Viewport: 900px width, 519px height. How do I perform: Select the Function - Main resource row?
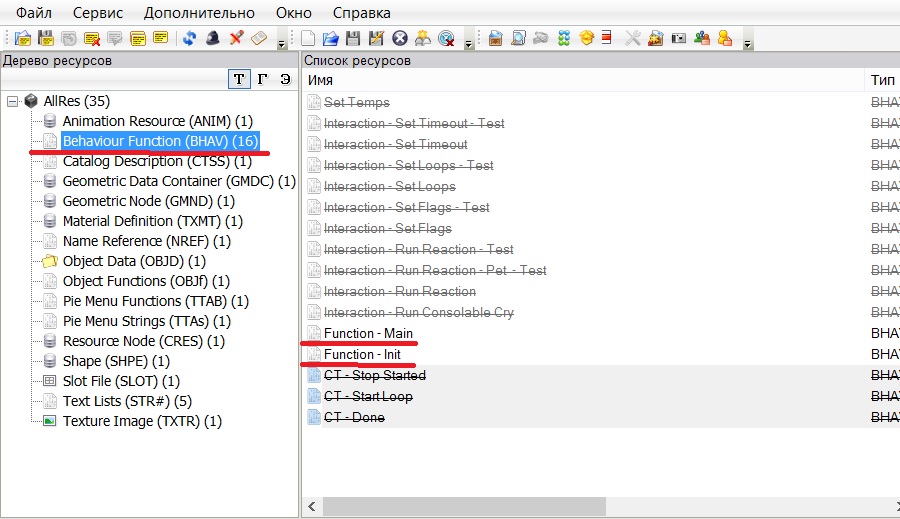pyautogui.click(x=368, y=333)
